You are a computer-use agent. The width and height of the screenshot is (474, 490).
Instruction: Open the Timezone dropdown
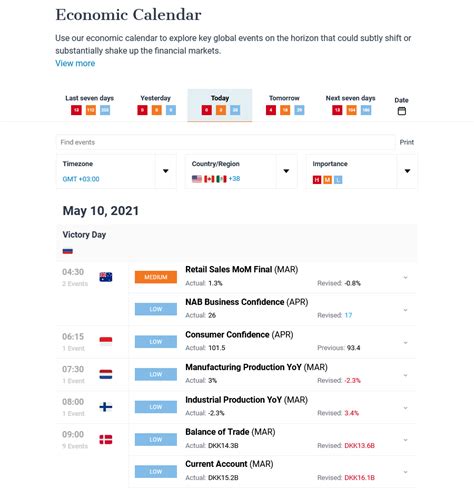116,171
